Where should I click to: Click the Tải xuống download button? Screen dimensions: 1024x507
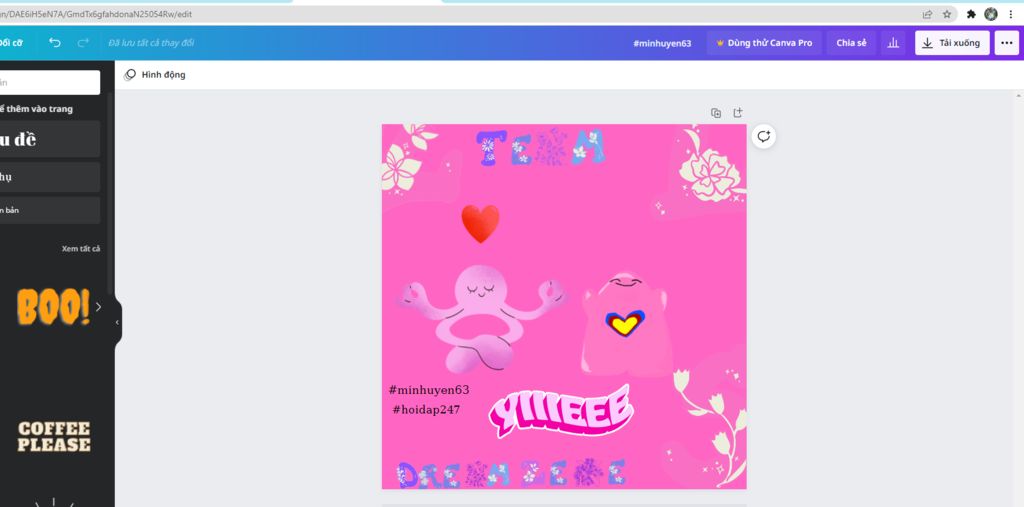952,42
